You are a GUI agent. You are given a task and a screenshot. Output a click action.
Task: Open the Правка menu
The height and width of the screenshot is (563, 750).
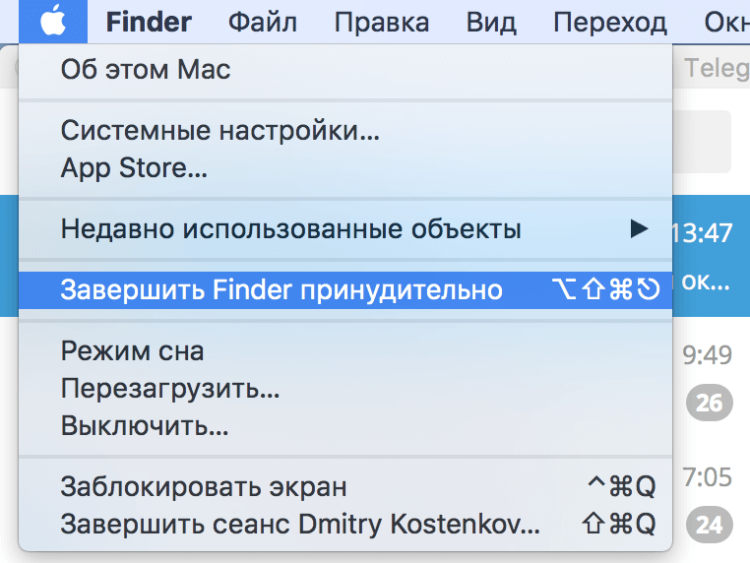point(381,22)
